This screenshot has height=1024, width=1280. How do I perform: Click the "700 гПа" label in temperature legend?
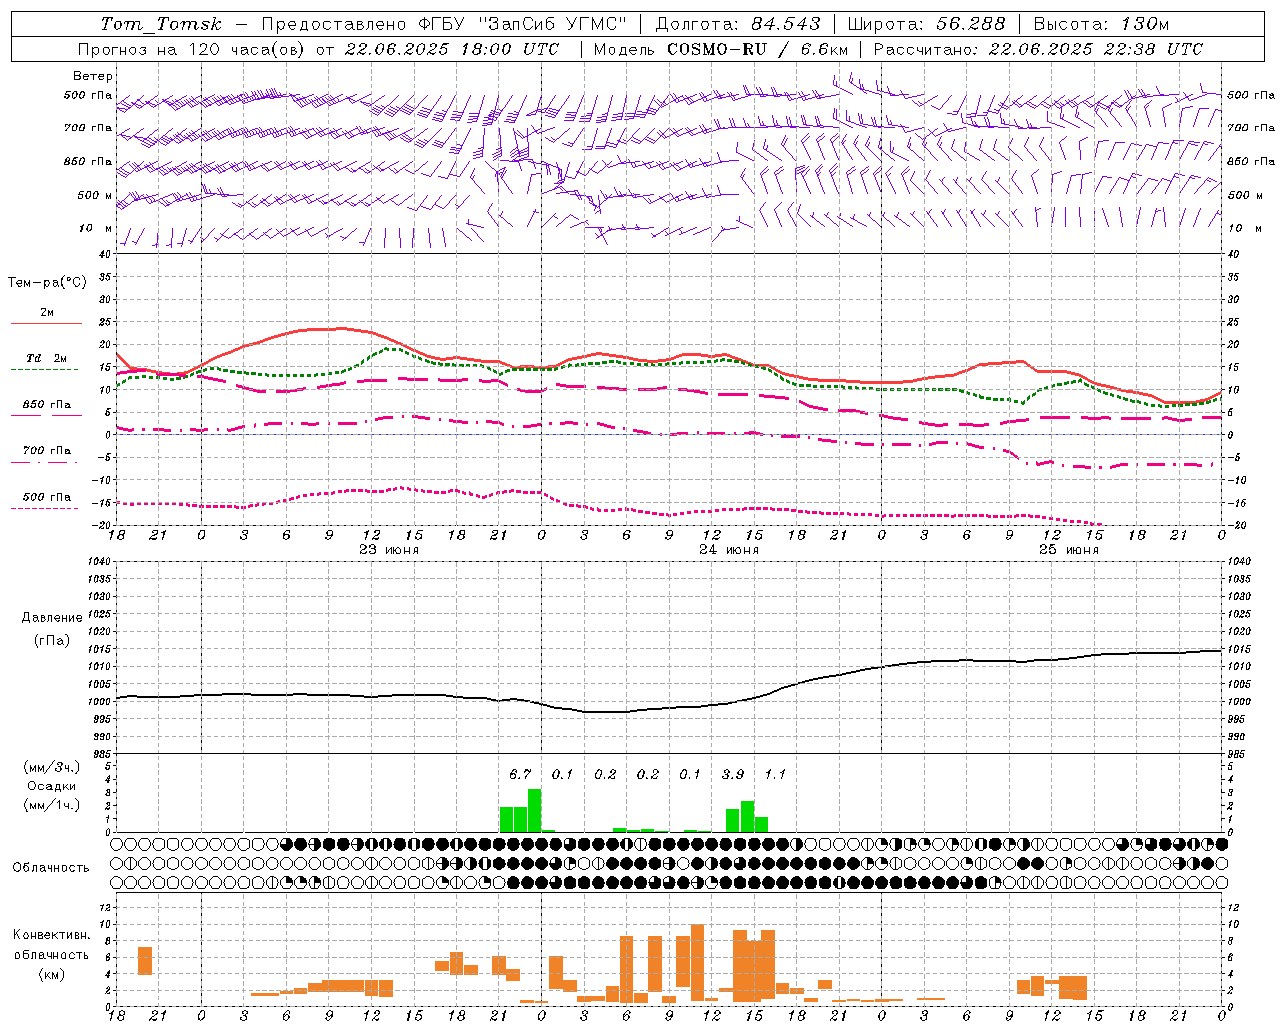coord(47,451)
